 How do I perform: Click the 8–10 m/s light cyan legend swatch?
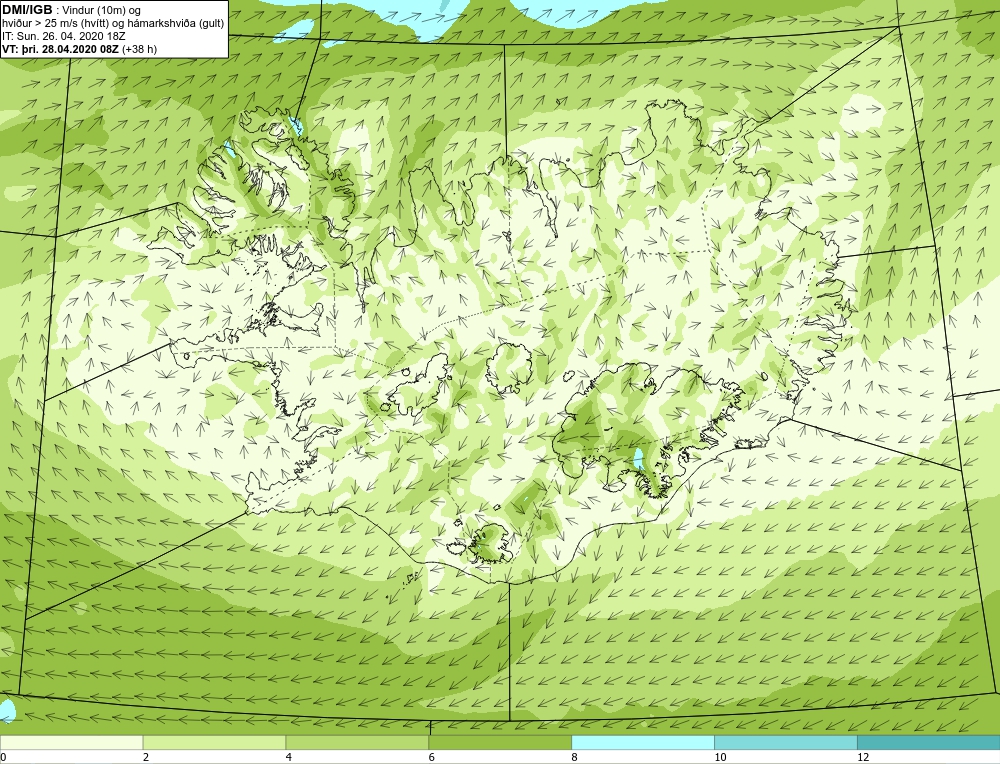coord(643,742)
